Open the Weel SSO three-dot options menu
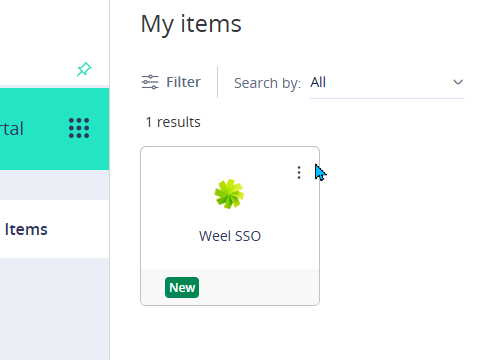Screen dimensions: 477x360 (299, 173)
